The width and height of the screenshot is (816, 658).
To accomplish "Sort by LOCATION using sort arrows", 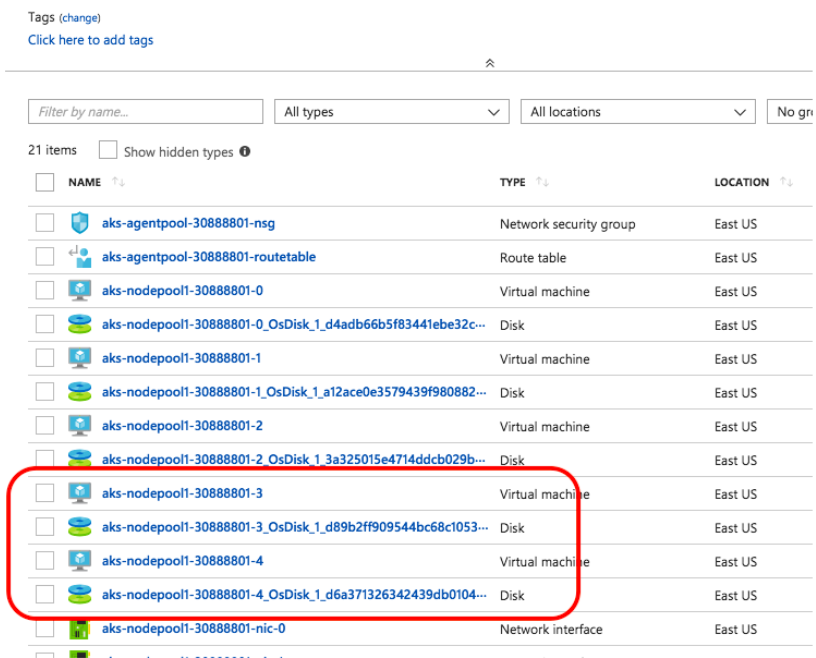I will (x=786, y=182).
